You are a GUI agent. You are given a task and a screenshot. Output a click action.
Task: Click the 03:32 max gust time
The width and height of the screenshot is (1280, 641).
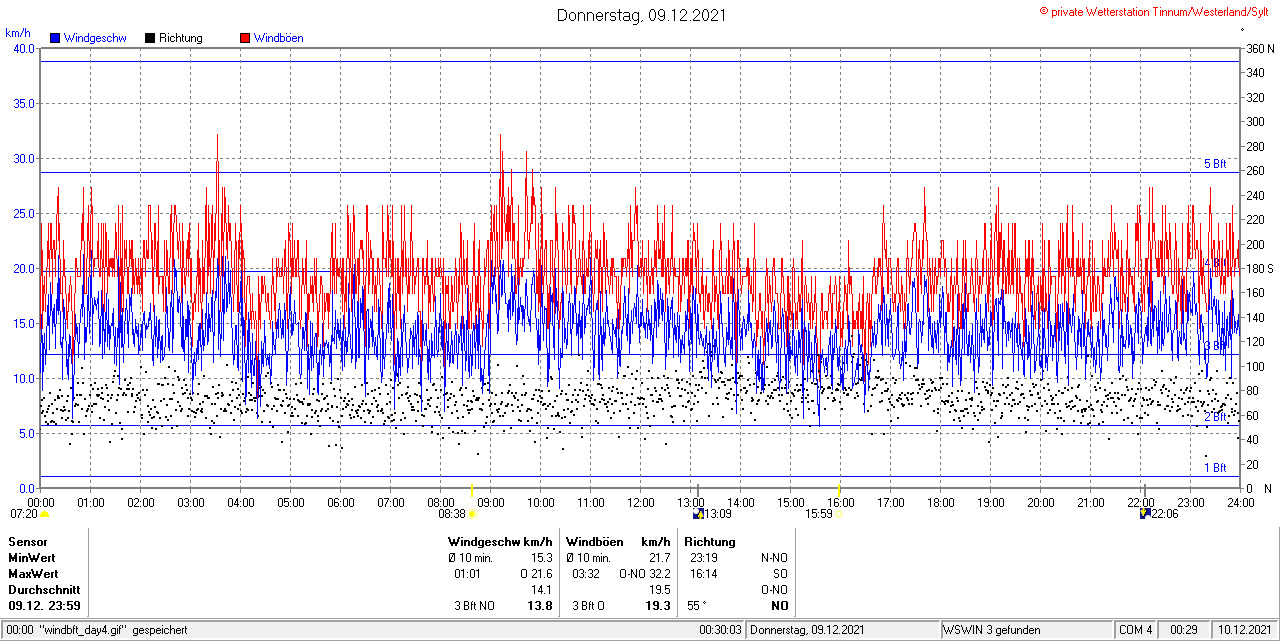[x=586, y=574]
